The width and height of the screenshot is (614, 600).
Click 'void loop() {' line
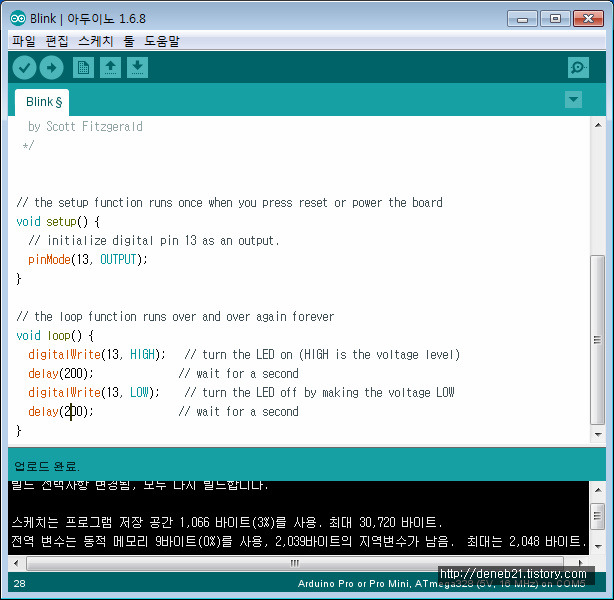pyautogui.click(x=55, y=336)
